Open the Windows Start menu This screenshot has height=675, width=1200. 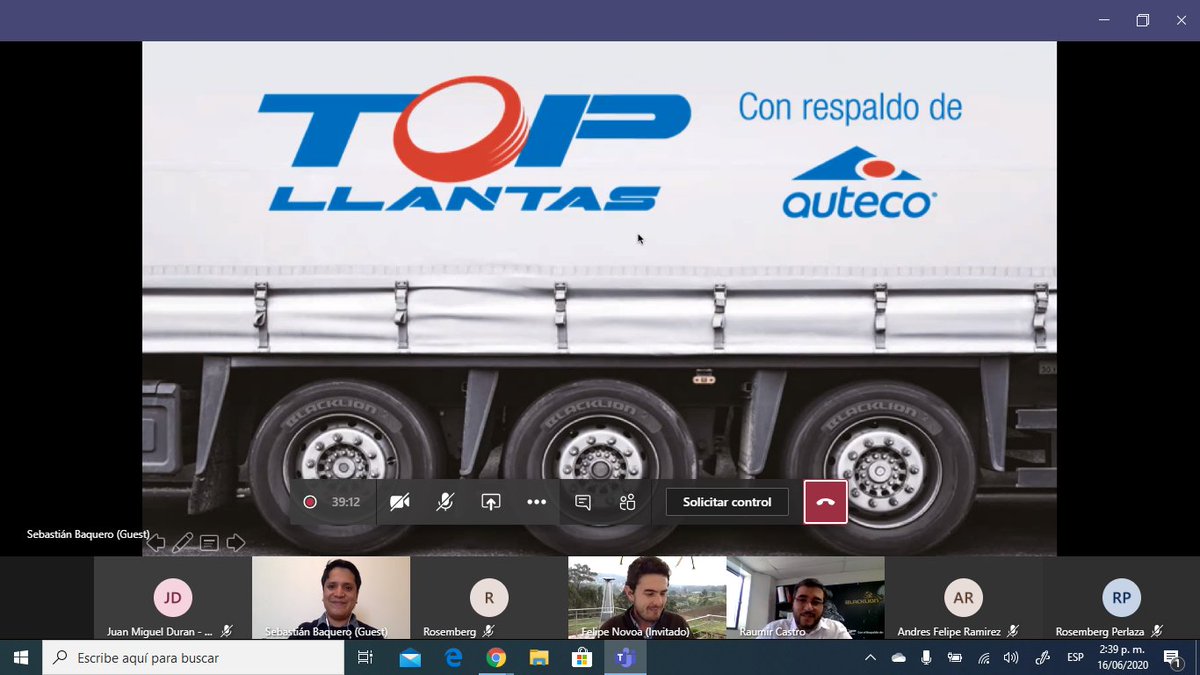click(x=20, y=657)
